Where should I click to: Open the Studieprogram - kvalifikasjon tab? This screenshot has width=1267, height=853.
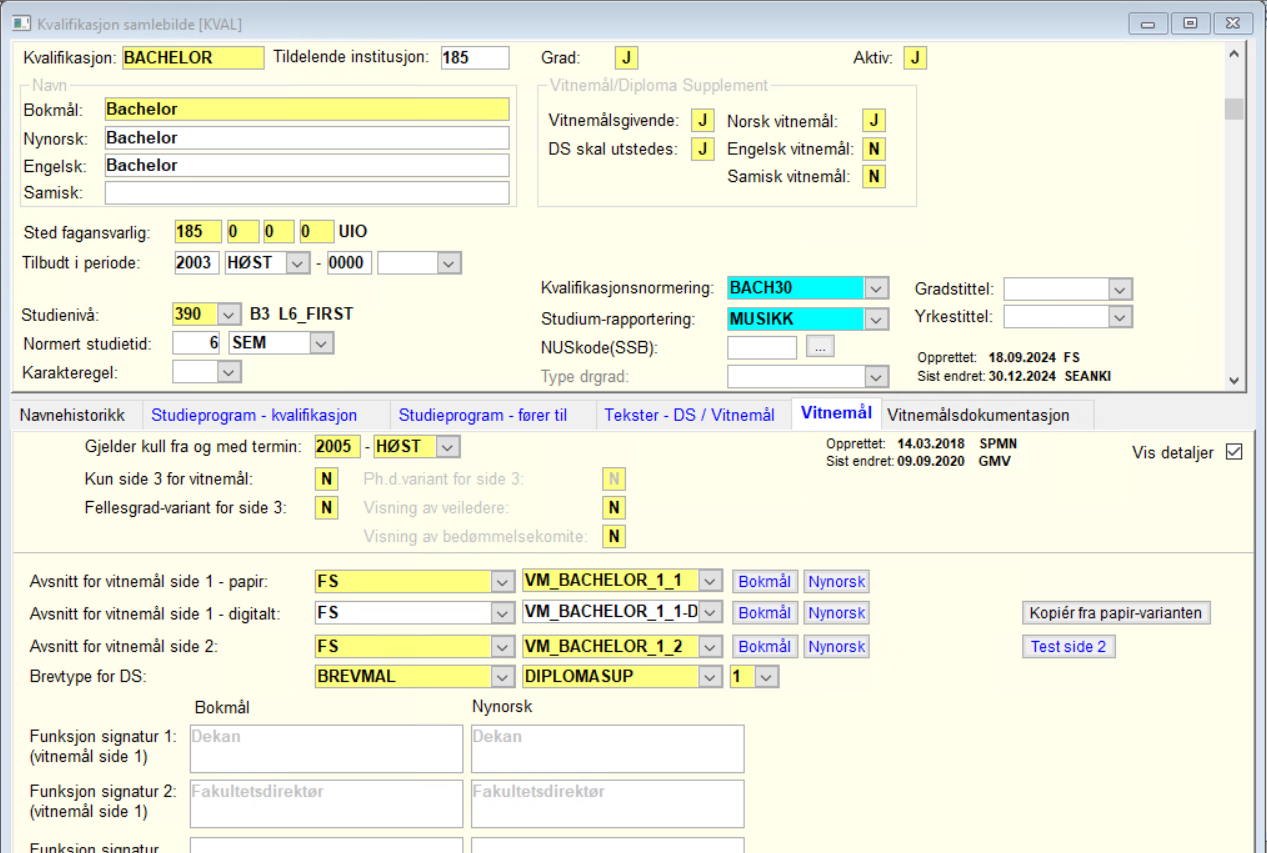pyautogui.click(x=254, y=415)
